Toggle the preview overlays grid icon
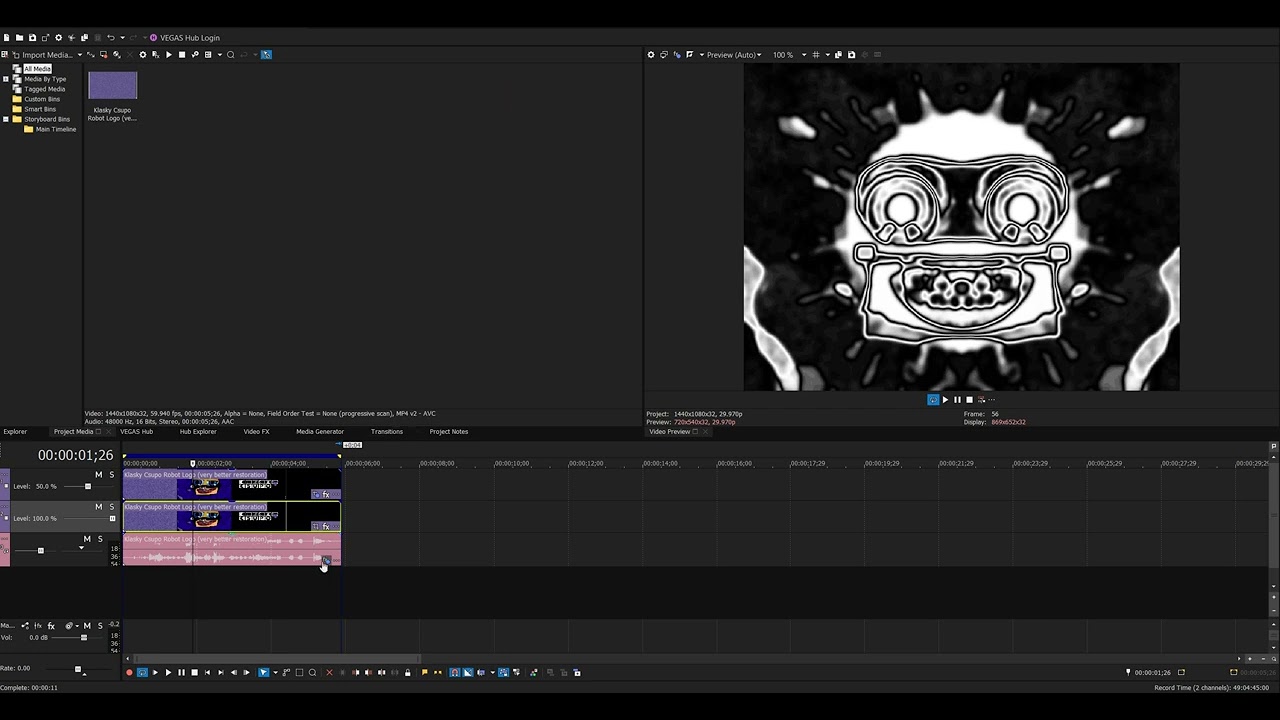This screenshot has height=720, width=1280. tap(816, 55)
